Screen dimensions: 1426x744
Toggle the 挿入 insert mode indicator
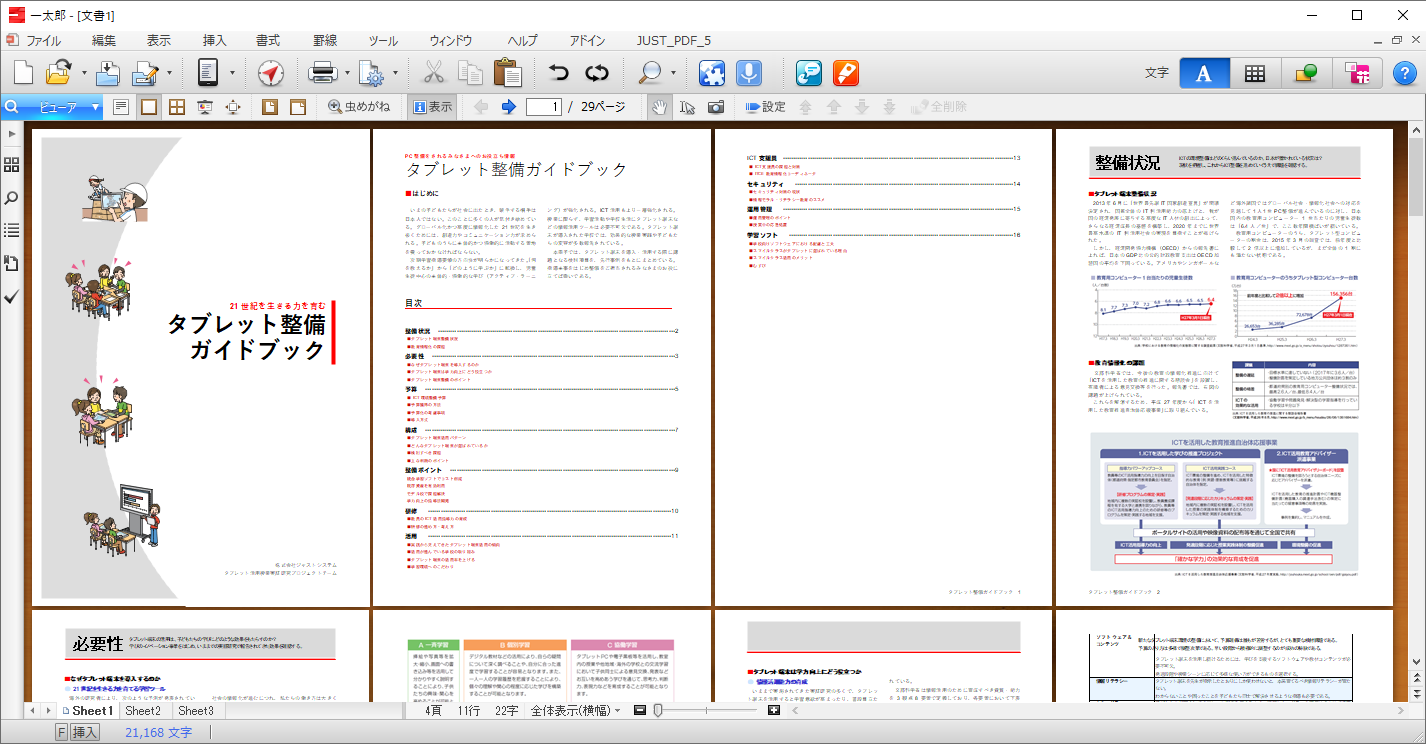coord(85,732)
